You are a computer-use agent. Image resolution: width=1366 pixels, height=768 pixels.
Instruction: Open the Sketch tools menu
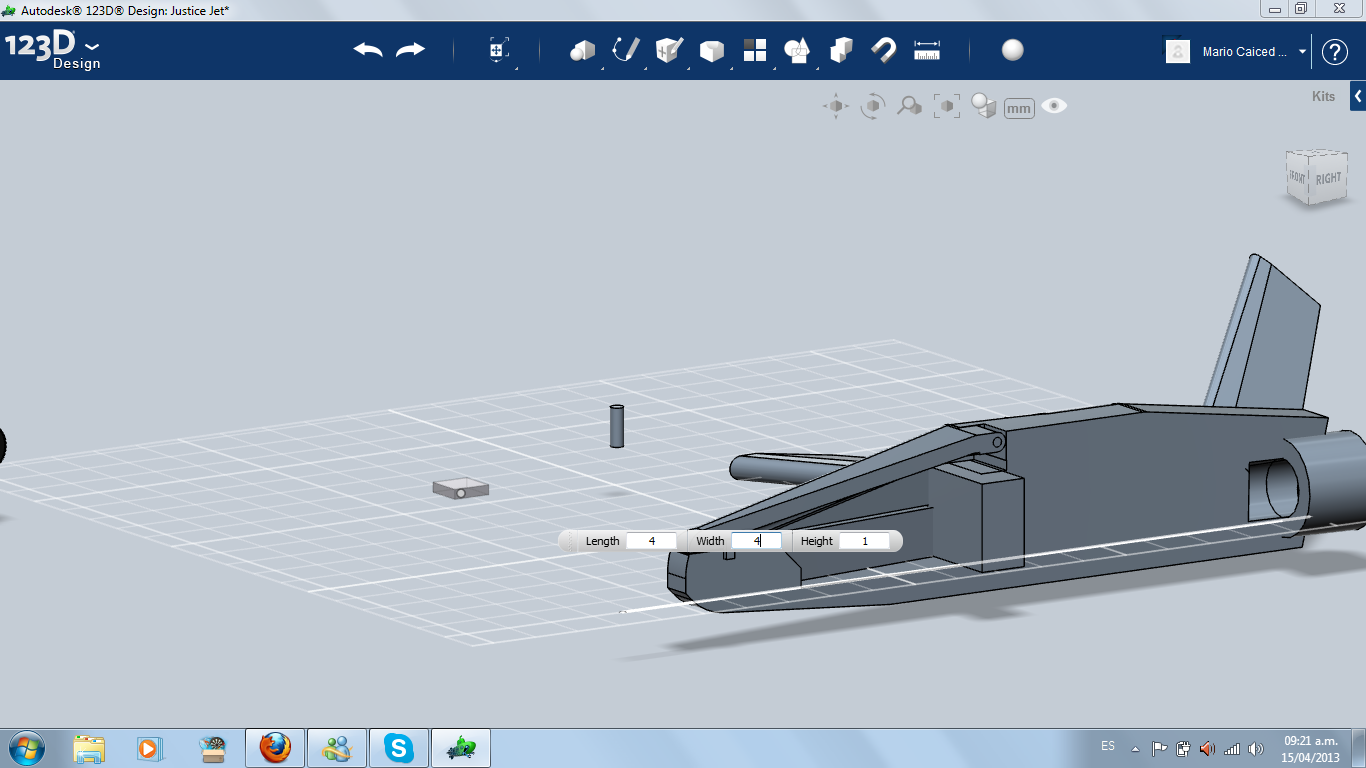point(626,50)
